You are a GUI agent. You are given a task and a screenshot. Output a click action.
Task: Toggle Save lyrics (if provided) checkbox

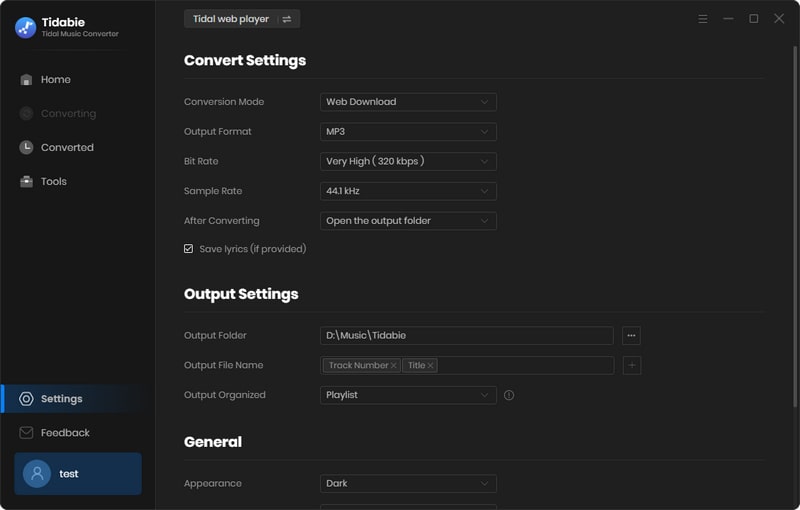[189, 249]
